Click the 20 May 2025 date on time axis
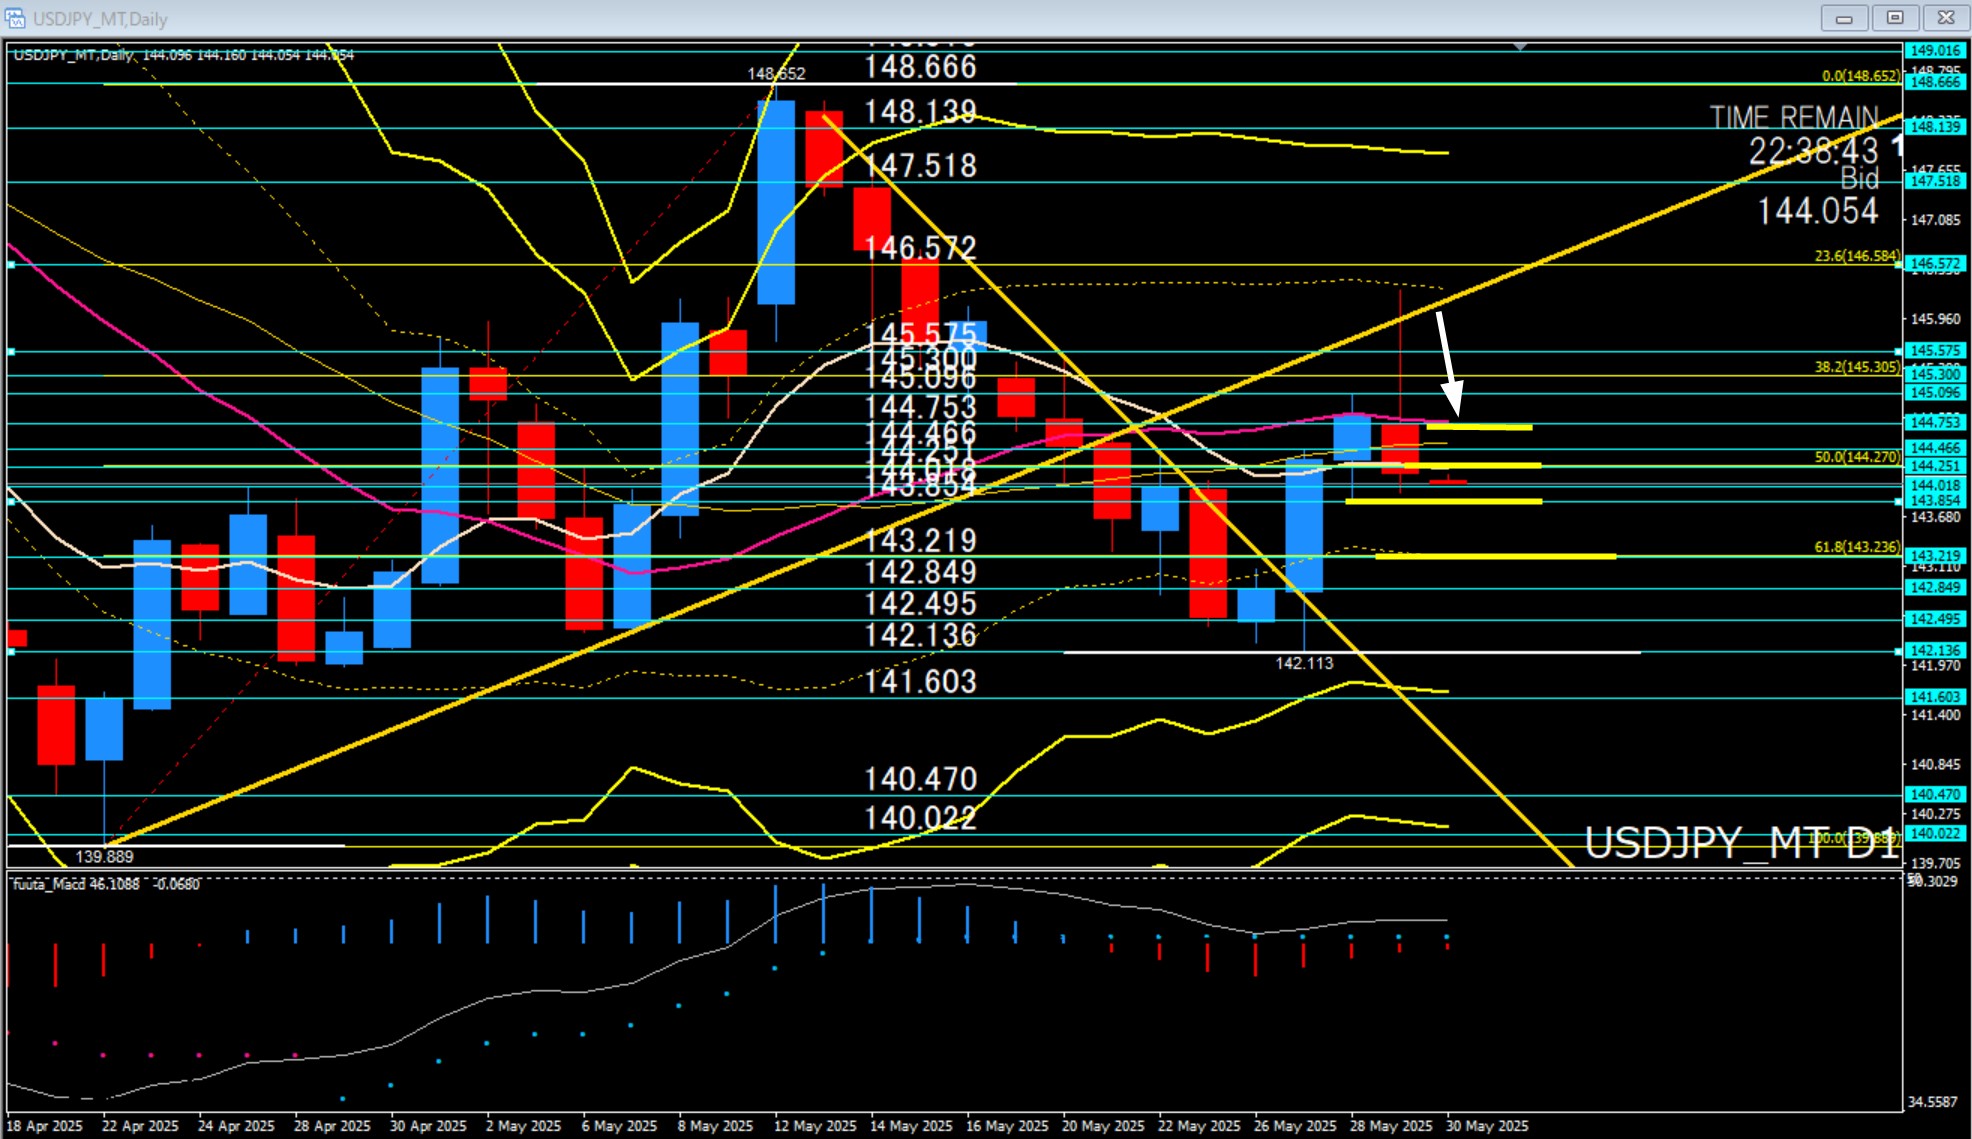 (1103, 1126)
